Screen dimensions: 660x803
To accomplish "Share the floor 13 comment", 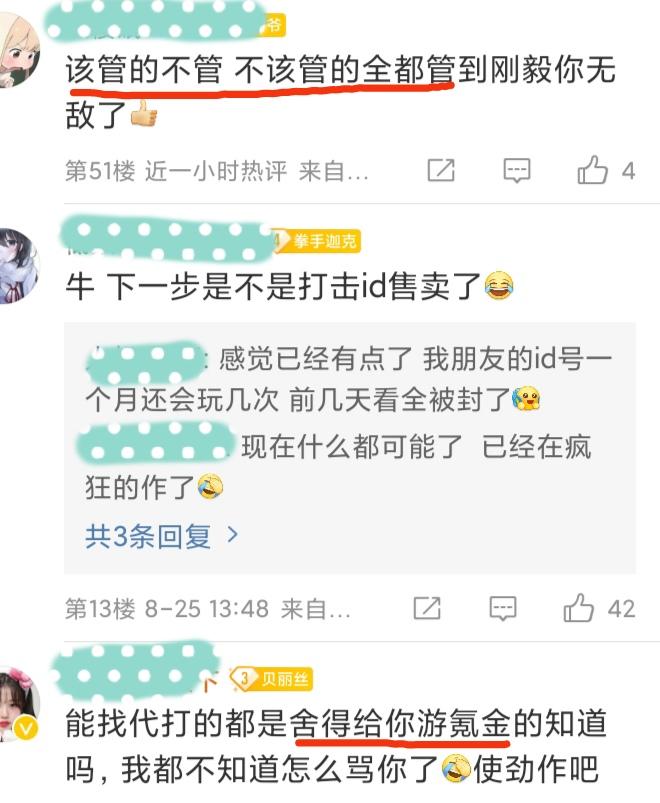I will 427,608.
